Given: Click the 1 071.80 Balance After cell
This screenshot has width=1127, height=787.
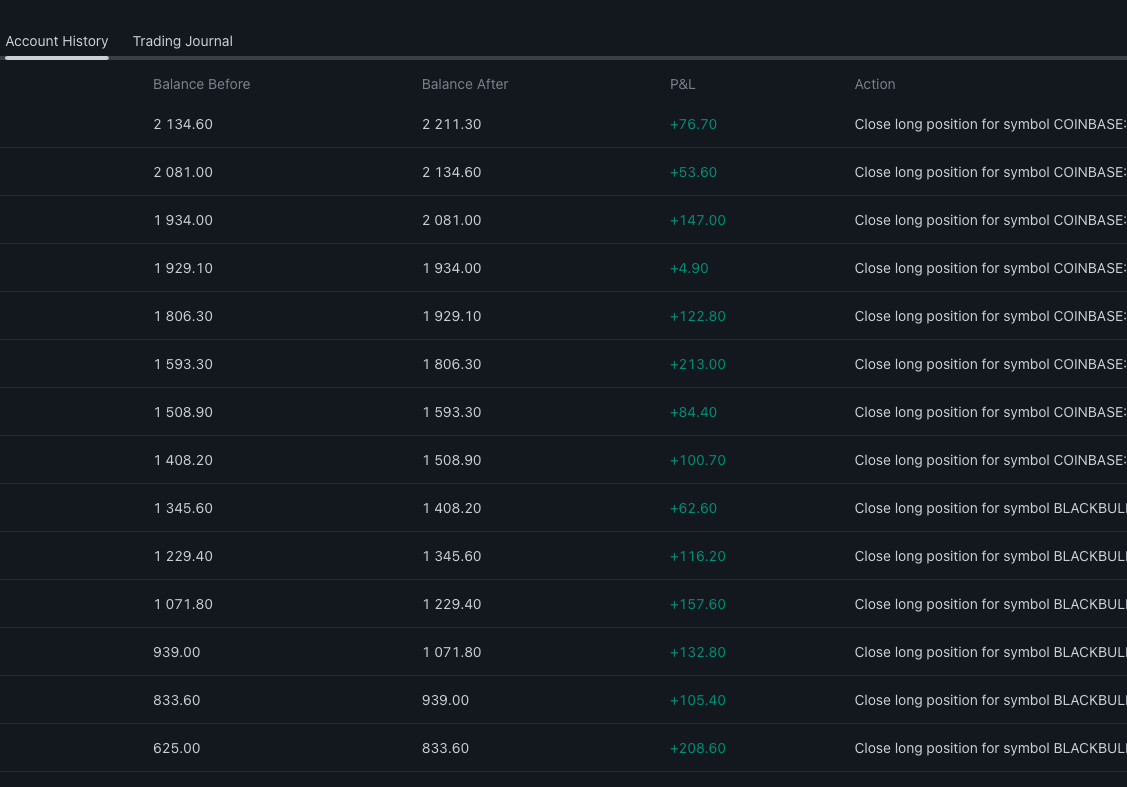Looking at the screenshot, I should 451,652.
